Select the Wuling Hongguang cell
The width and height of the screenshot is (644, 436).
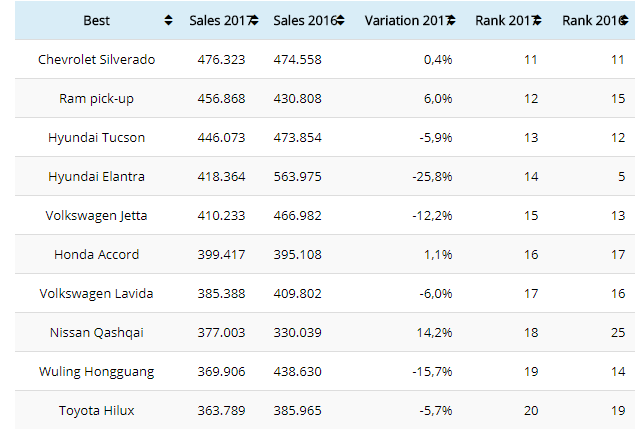point(97,372)
